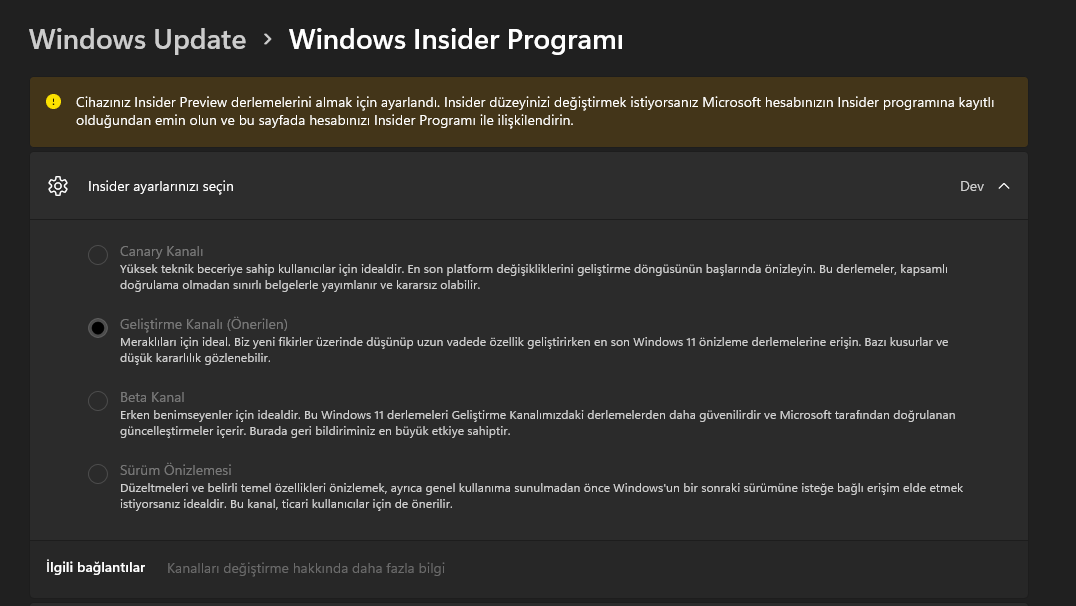Click the Insider ayarlarınızı seçin header text

tap(160, 186)
